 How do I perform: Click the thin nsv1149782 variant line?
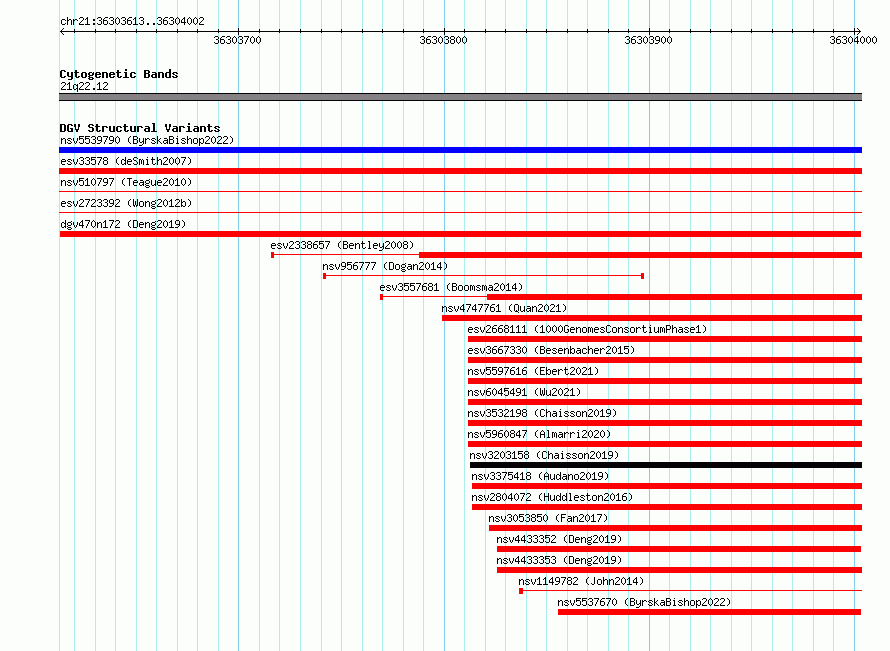pyautogui.click(x=691, y=591)
